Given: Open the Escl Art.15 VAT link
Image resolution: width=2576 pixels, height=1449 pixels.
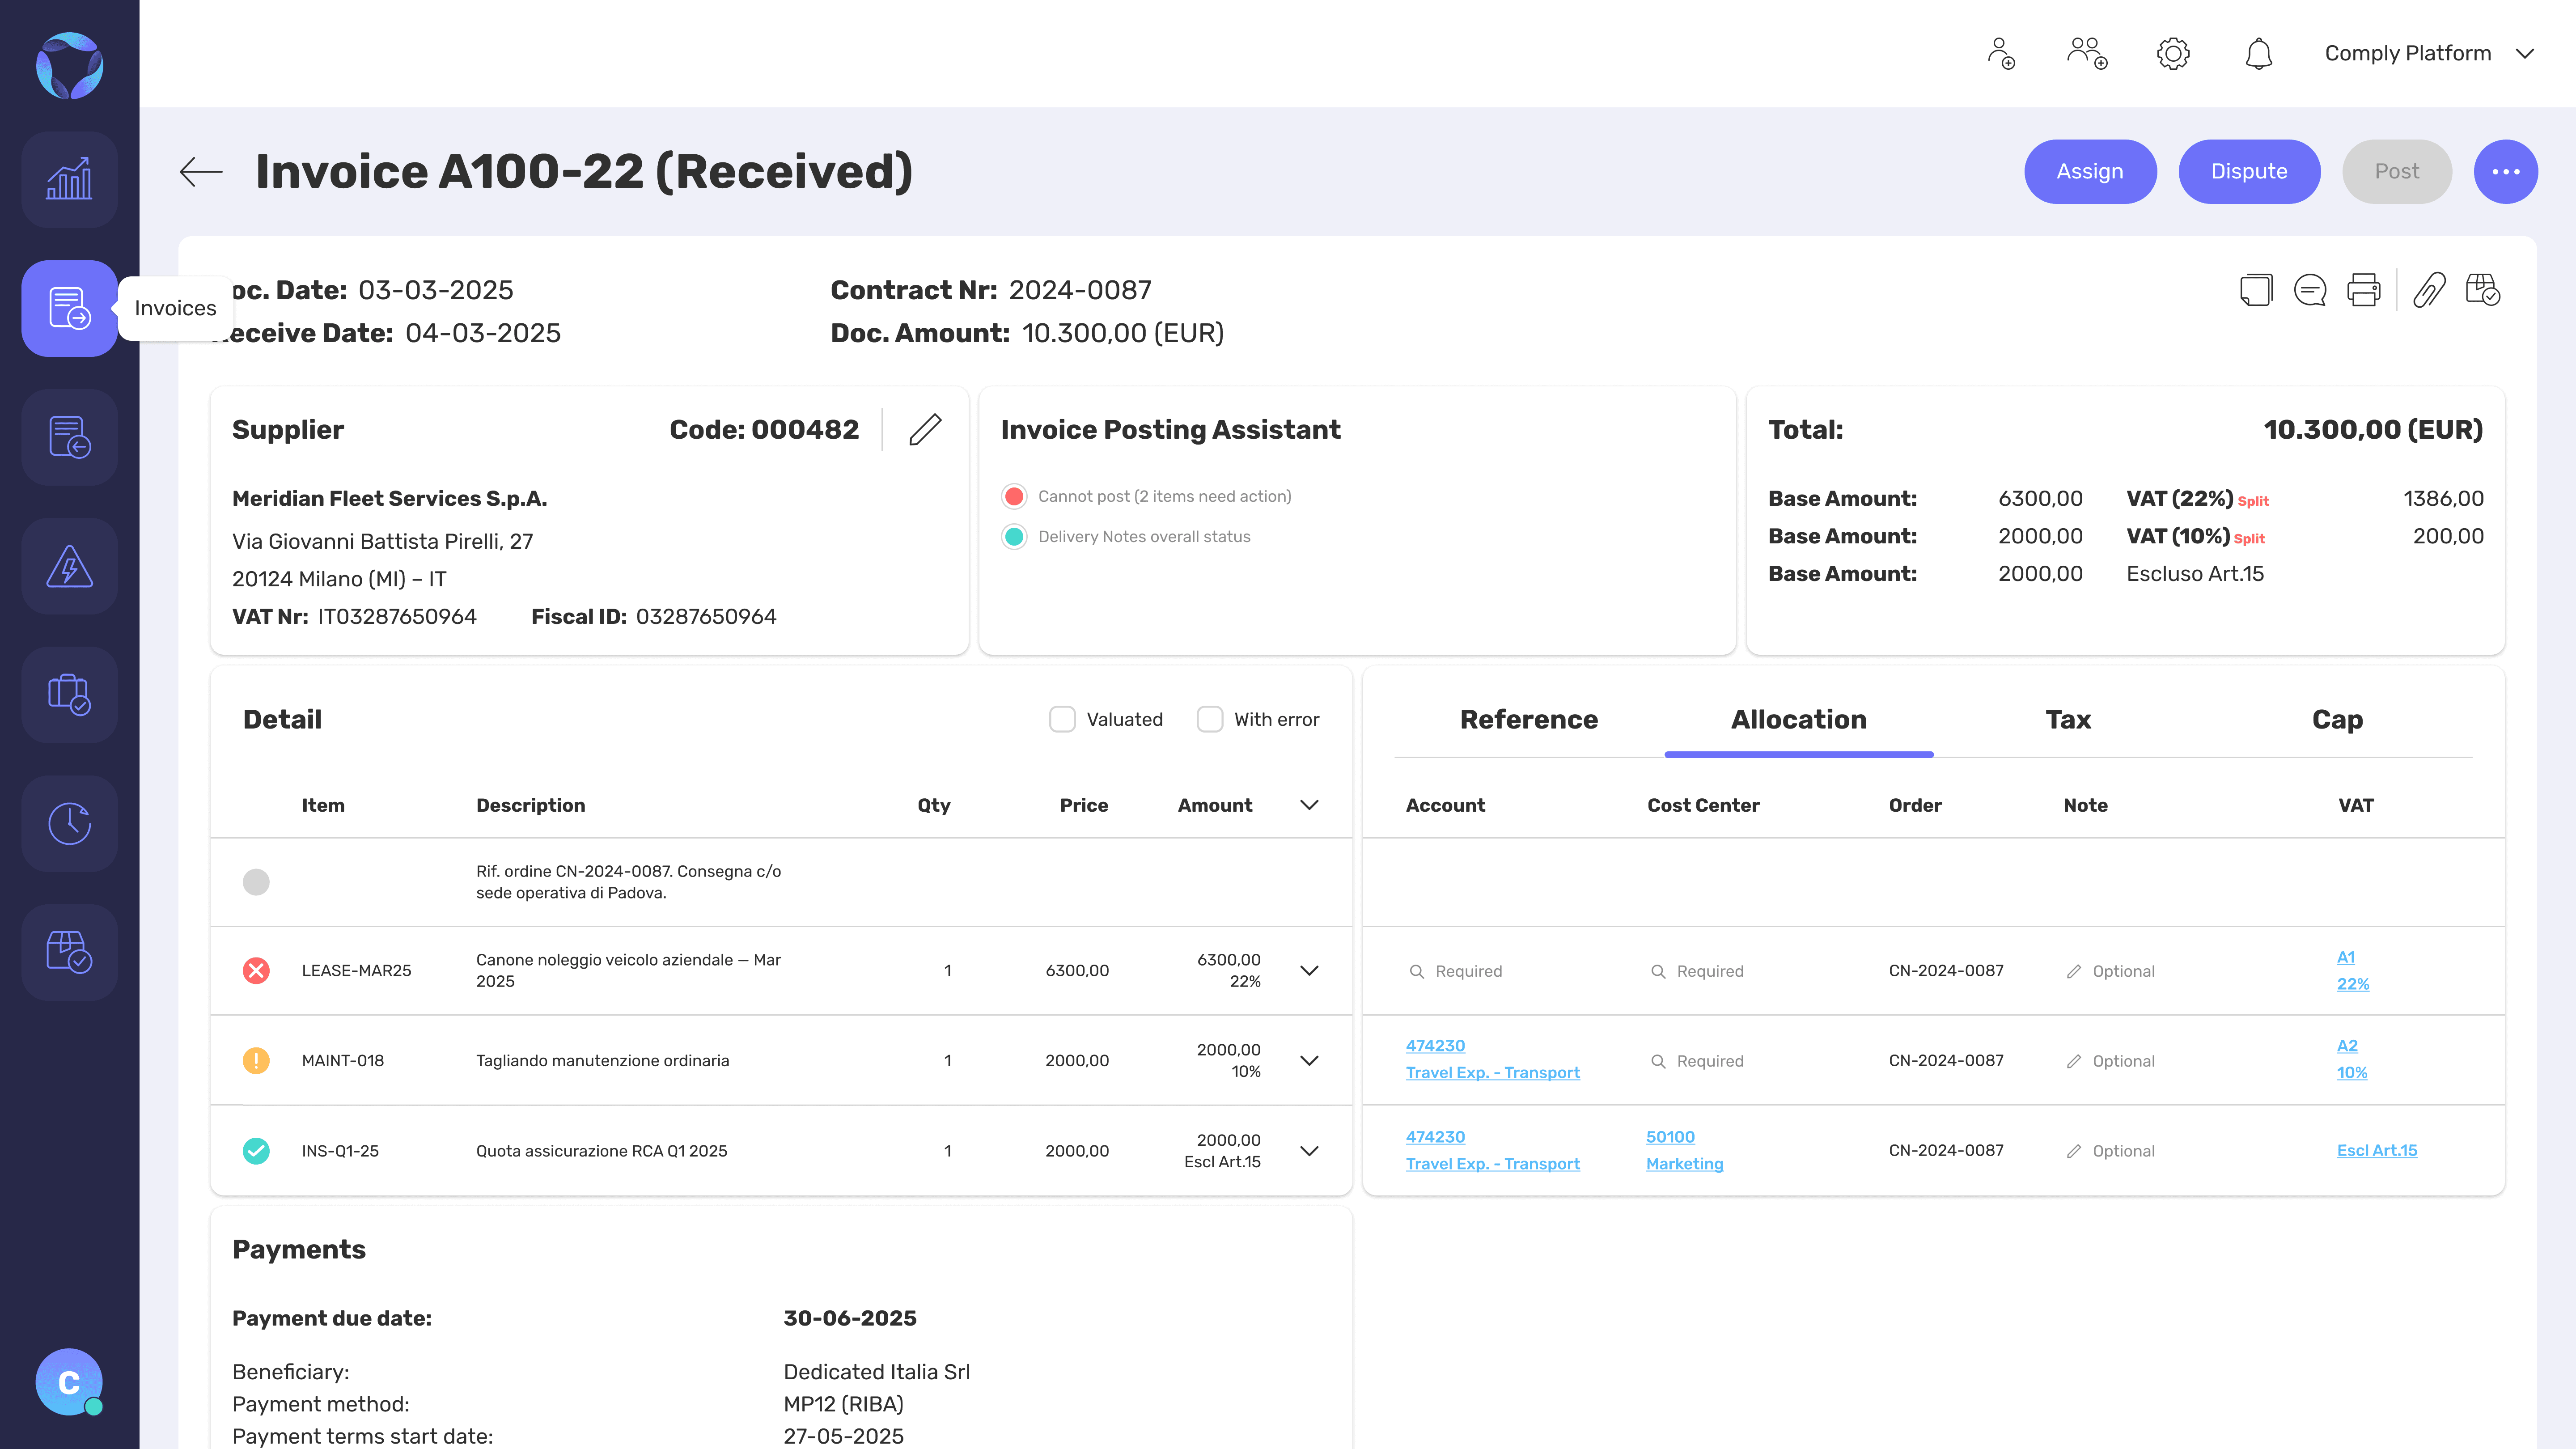Looking at the screenshot, I should [x=2377, y=1151].
